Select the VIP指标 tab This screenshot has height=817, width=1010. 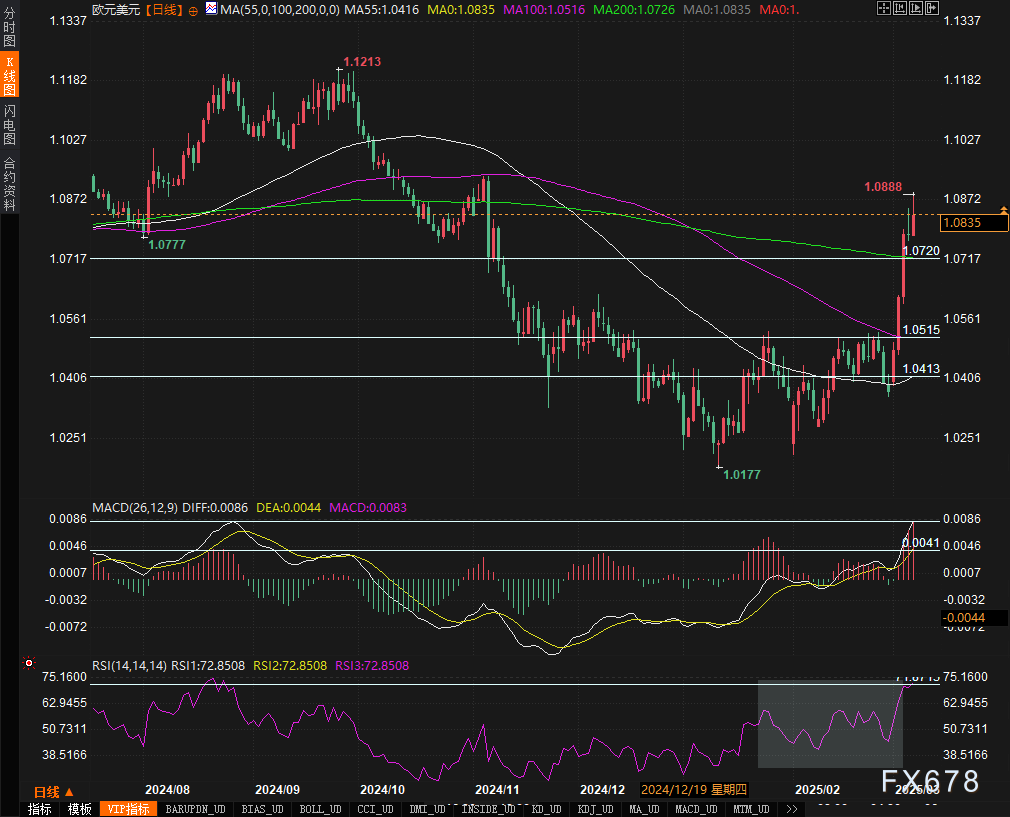click(128, 809)
